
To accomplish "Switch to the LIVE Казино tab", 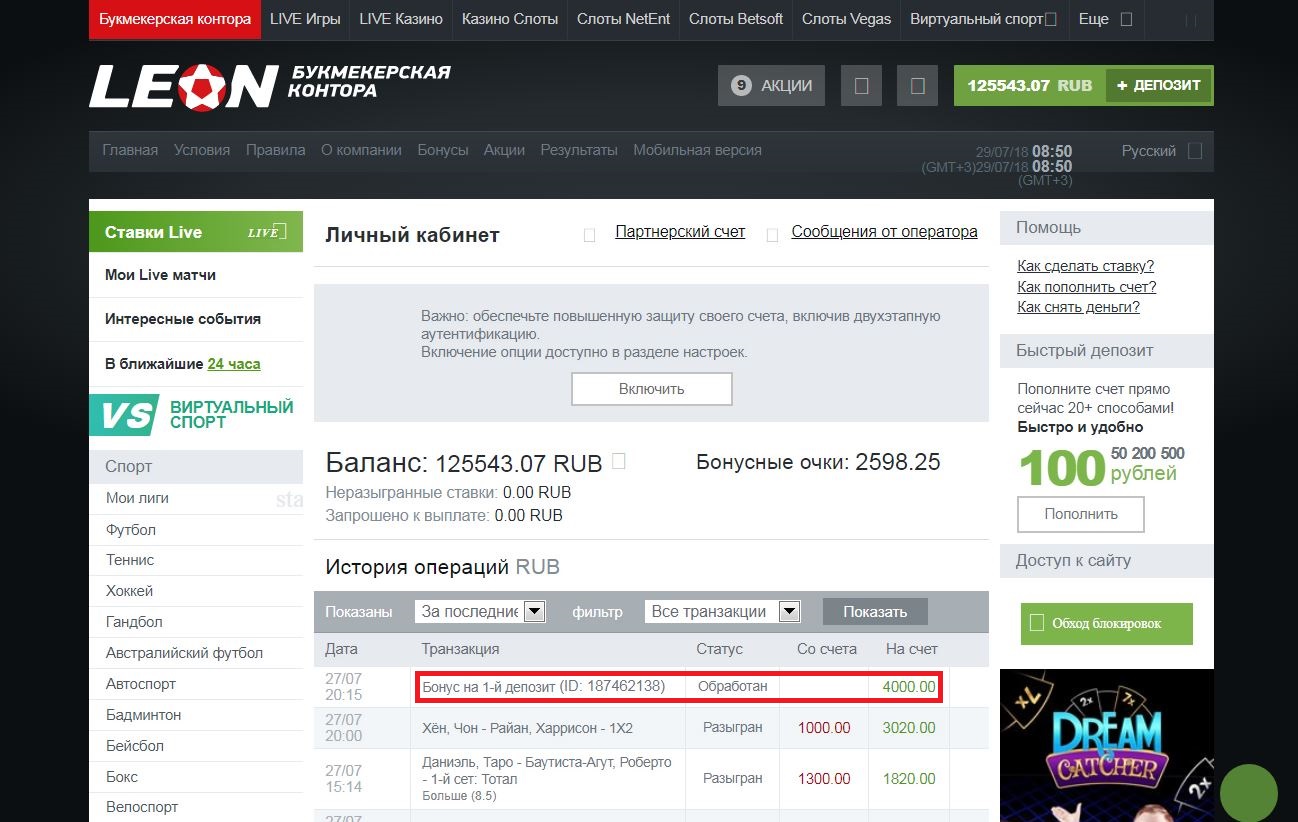I will coord(400,19).
